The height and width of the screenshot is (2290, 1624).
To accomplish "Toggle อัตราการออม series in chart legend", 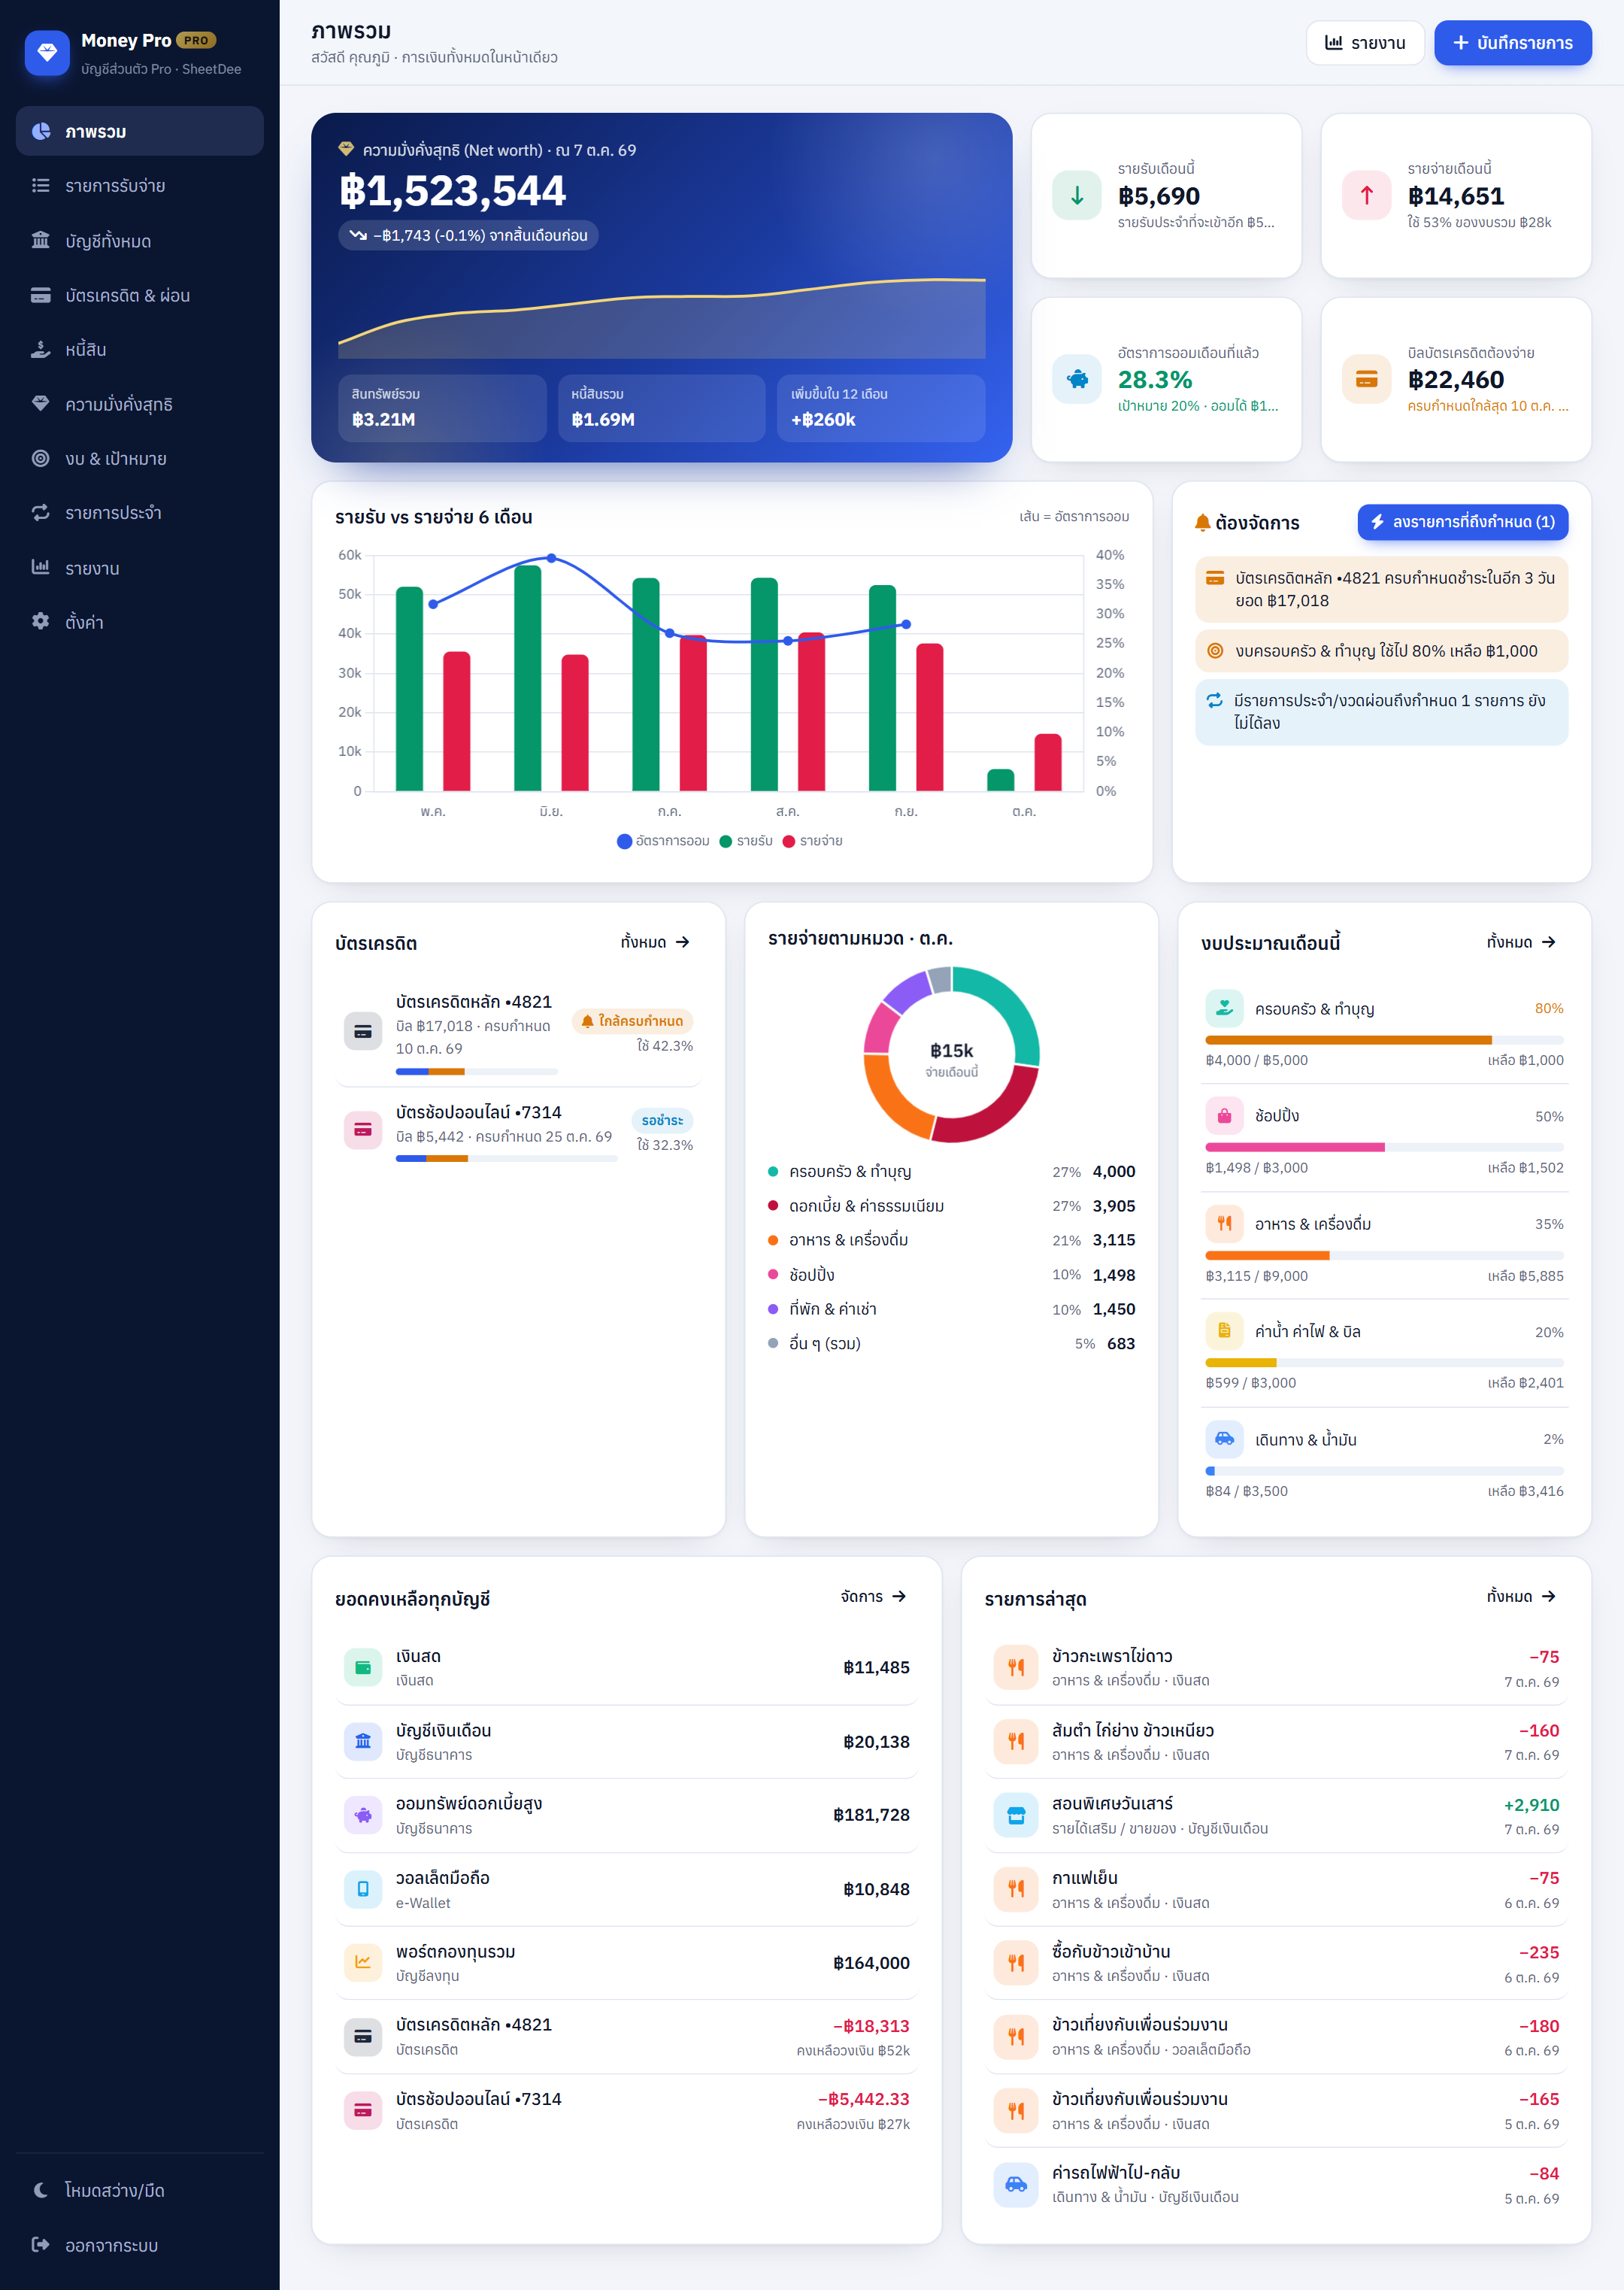I will 663,841.
